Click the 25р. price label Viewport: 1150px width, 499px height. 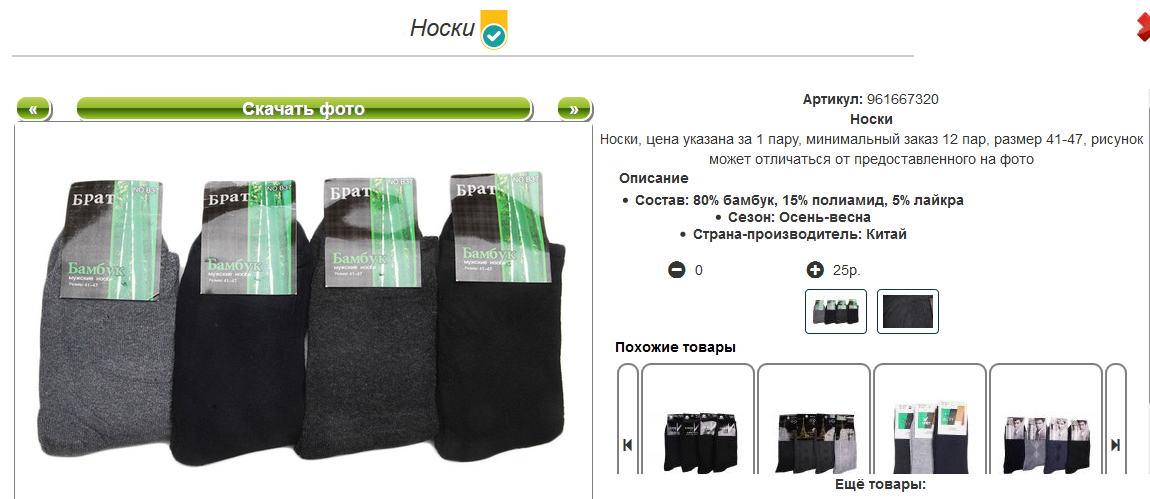846,270
